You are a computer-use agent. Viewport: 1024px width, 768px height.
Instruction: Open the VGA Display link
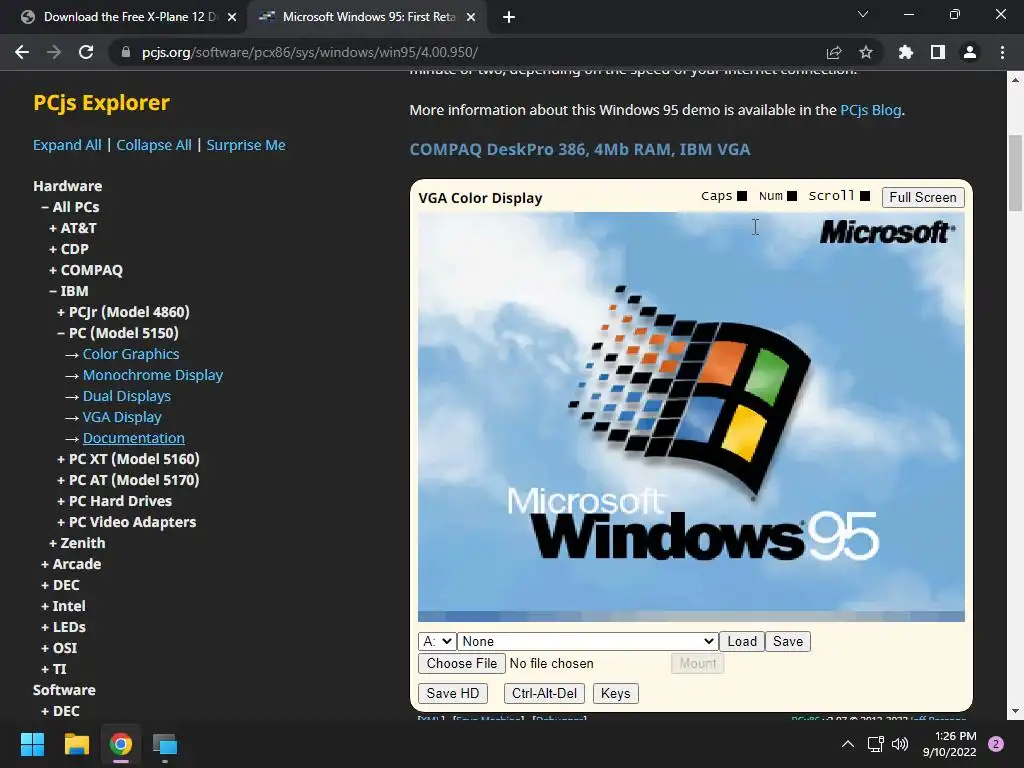point(121,417)
